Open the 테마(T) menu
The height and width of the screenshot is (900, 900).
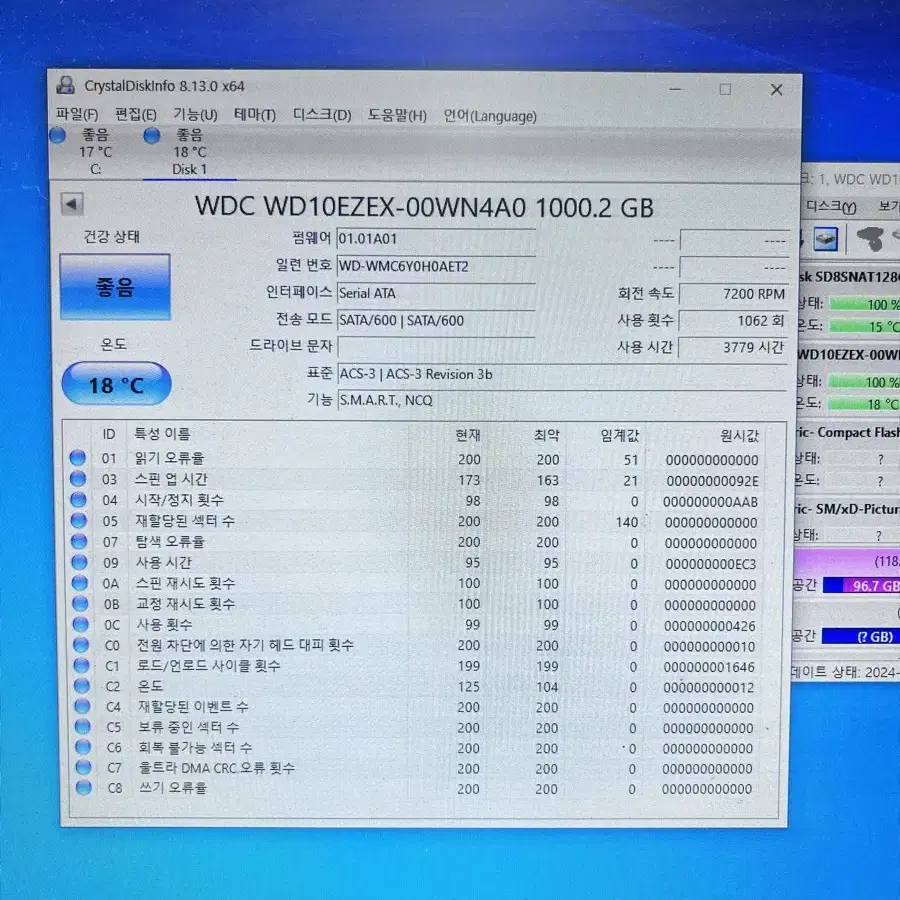click(x=255, y=115)
